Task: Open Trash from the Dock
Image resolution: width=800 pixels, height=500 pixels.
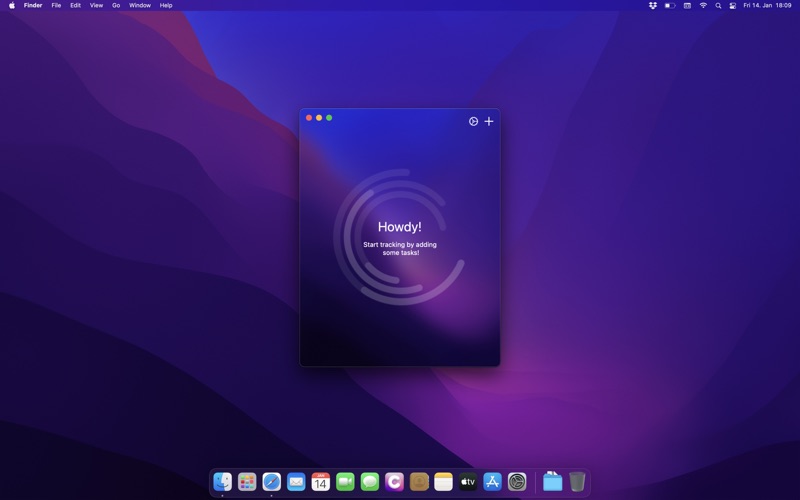Action: click(577, 482)
